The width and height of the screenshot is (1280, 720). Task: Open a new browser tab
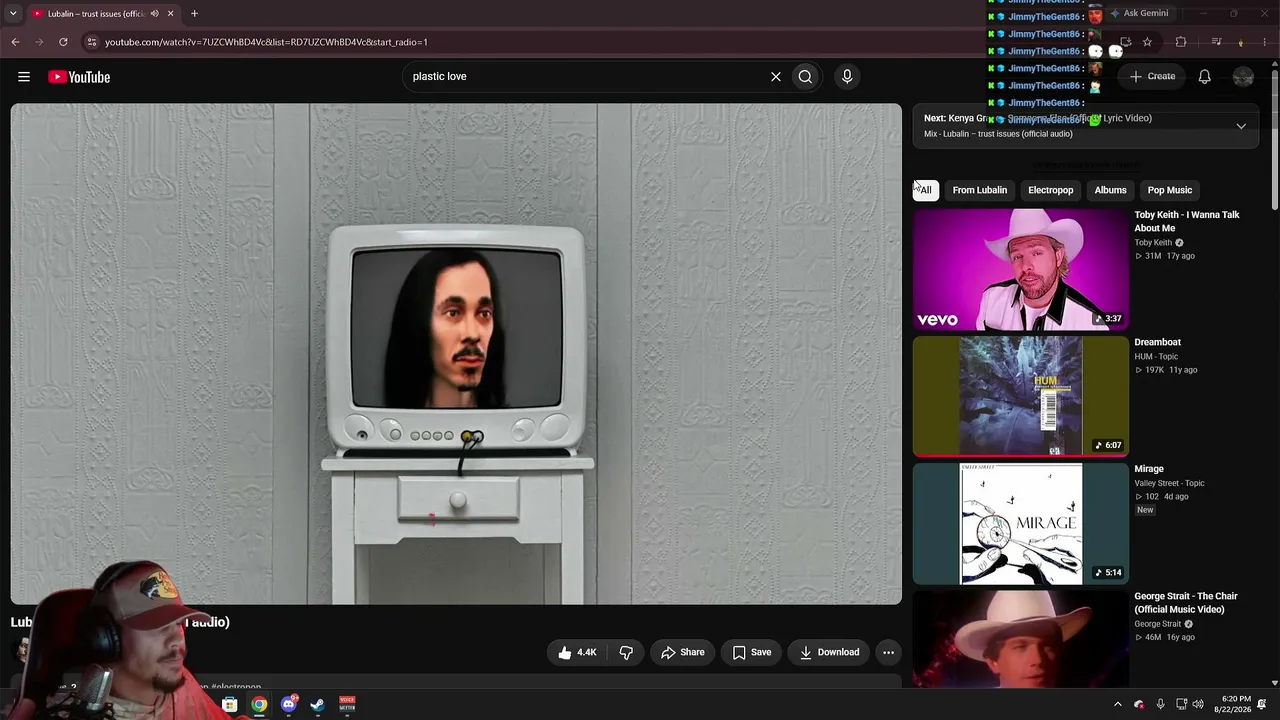(x=194, y=14)
